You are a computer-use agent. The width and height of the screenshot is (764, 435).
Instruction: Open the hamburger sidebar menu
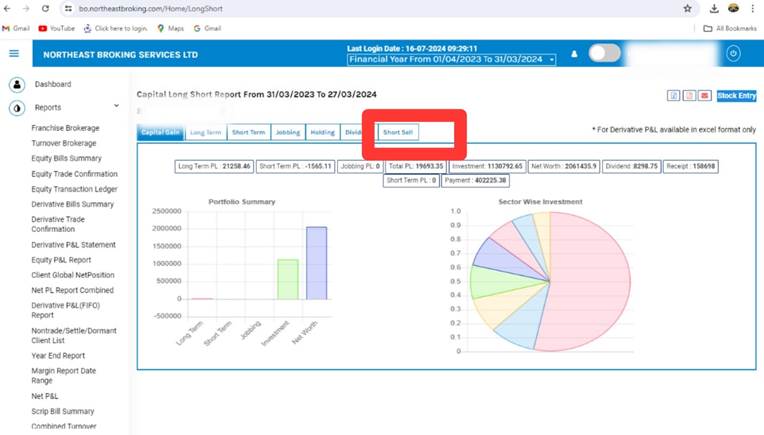[14, 54]
